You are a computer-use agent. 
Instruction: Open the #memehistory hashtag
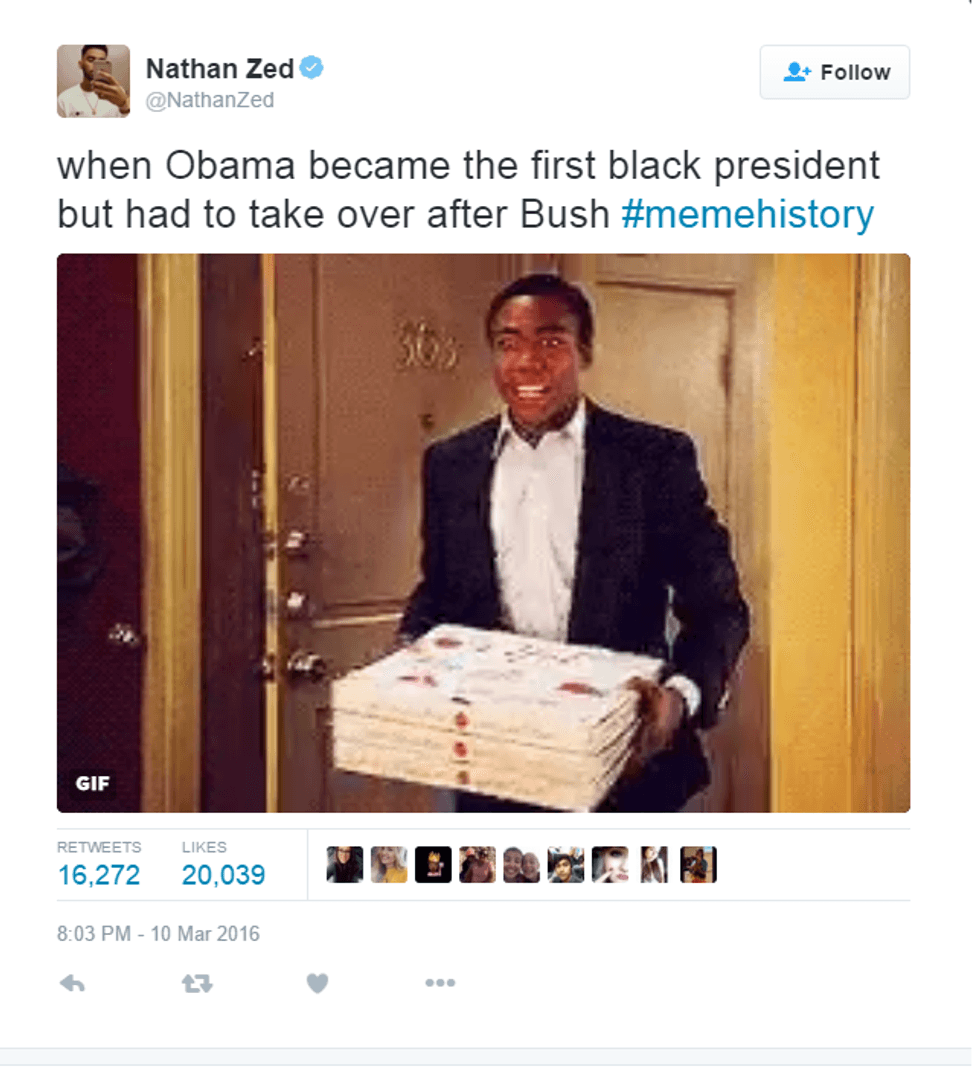pyautogui.click(x=747, y=214)
